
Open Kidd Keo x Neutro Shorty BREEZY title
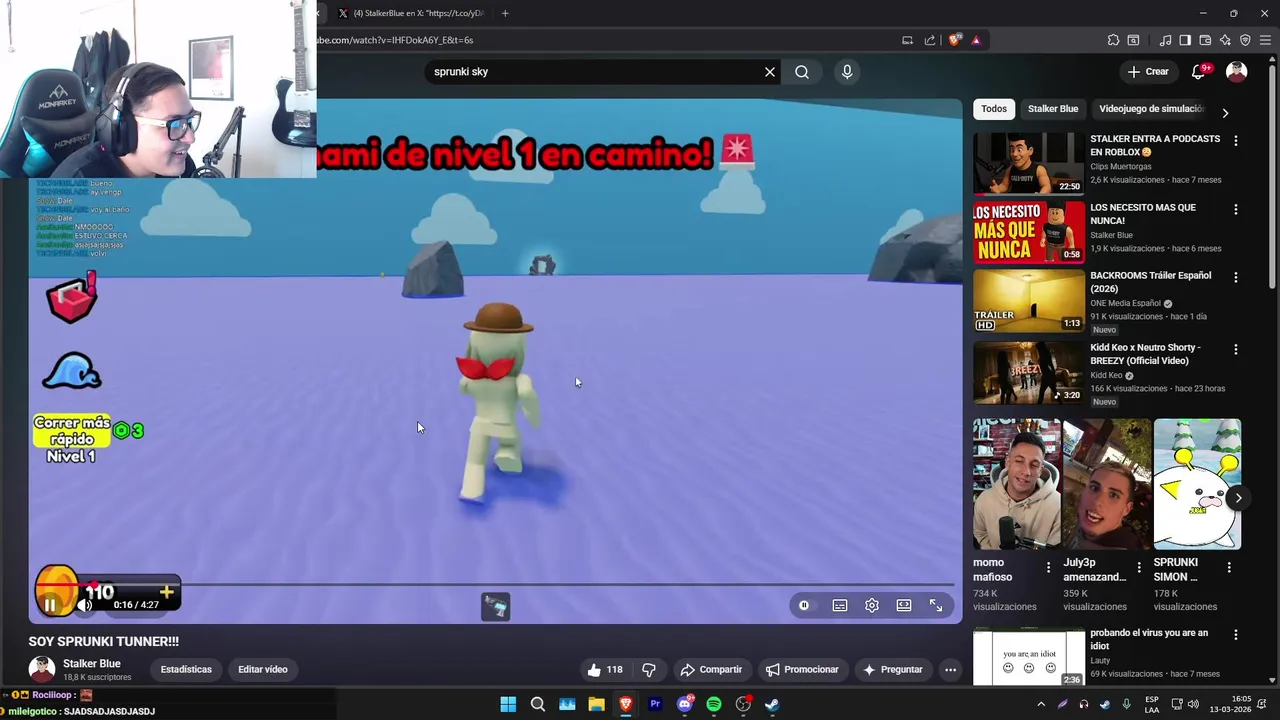1145,354
